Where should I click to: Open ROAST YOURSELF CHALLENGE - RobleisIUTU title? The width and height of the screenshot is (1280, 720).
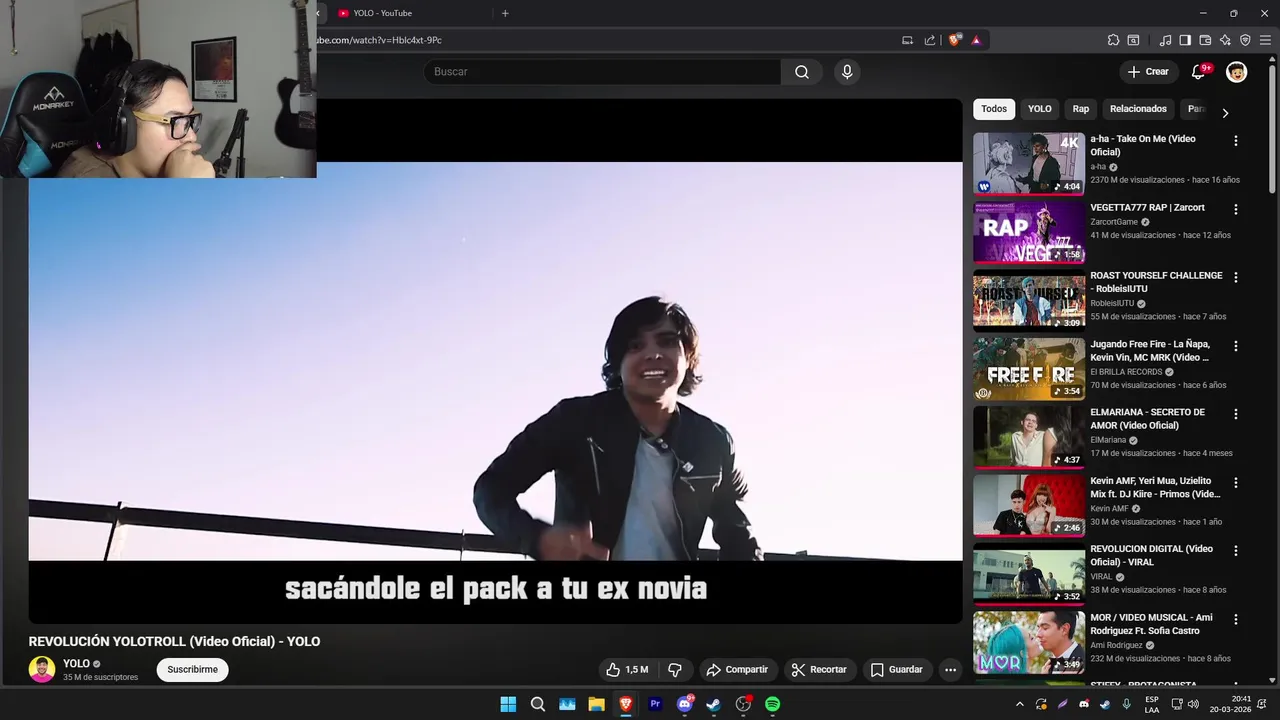(1156, 282)
